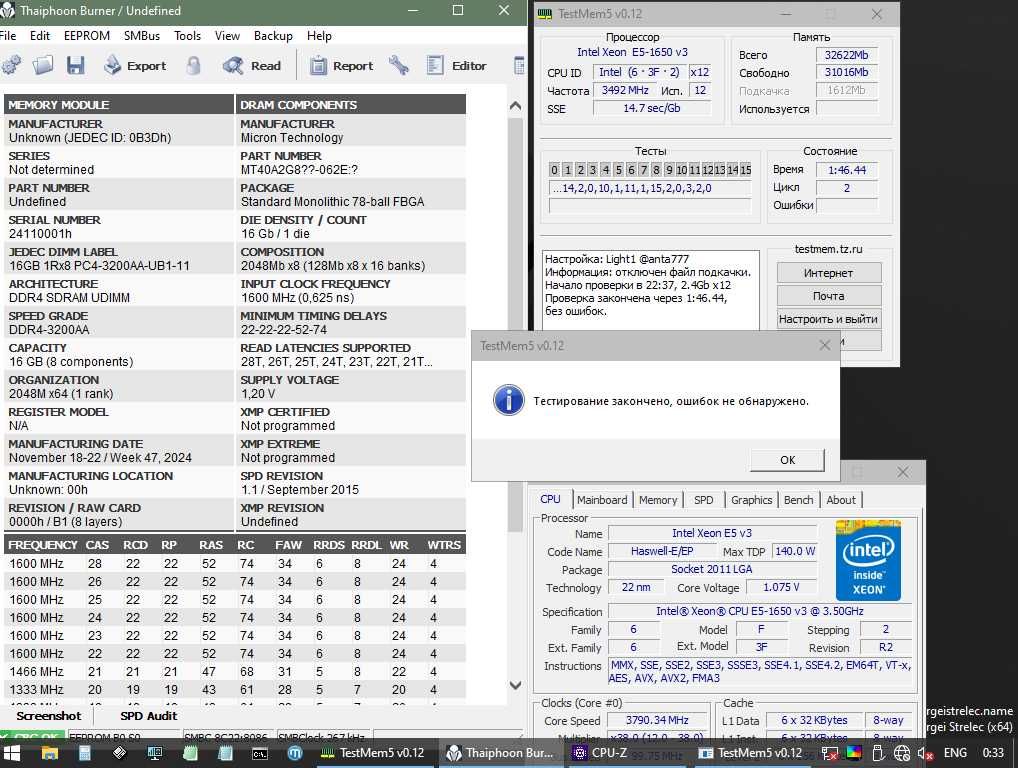Viewport: 1018px width, 768px height.
Task: Select the Mainboard tab in CPU-Z
Action: [602, 500]
